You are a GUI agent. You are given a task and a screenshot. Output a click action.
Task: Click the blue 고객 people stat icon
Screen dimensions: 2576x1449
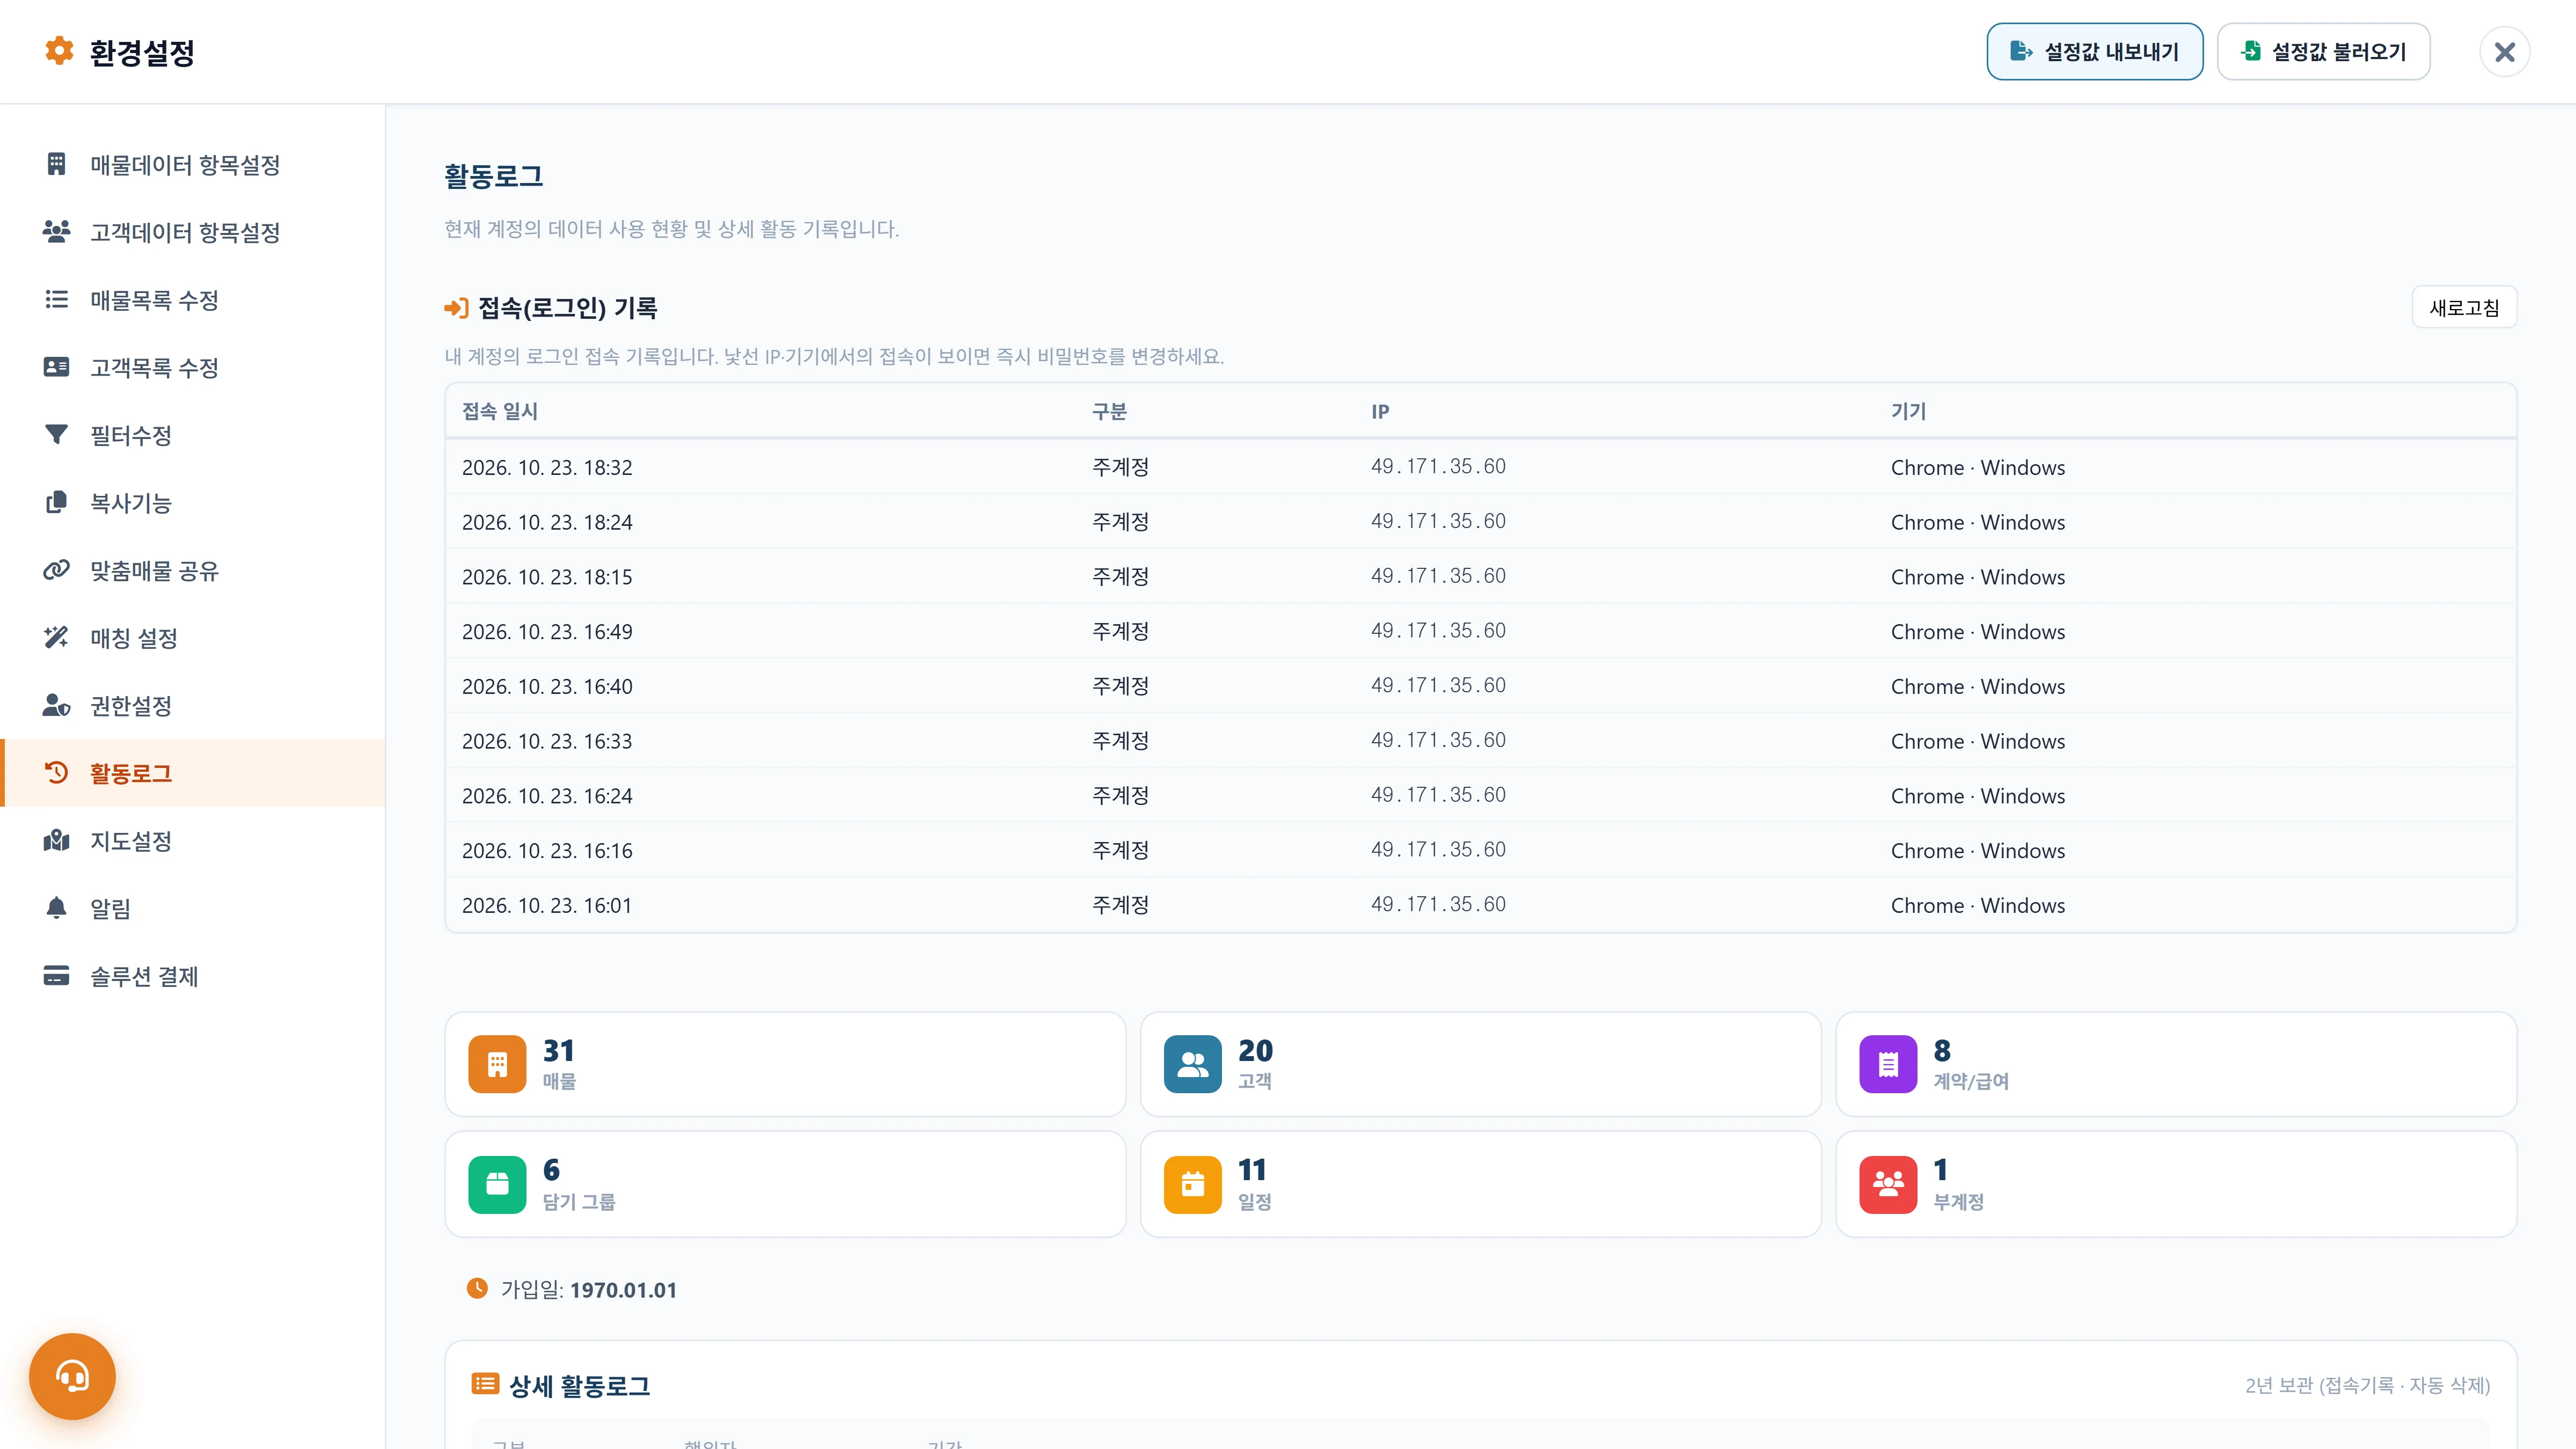(x=1192, y=1064)
